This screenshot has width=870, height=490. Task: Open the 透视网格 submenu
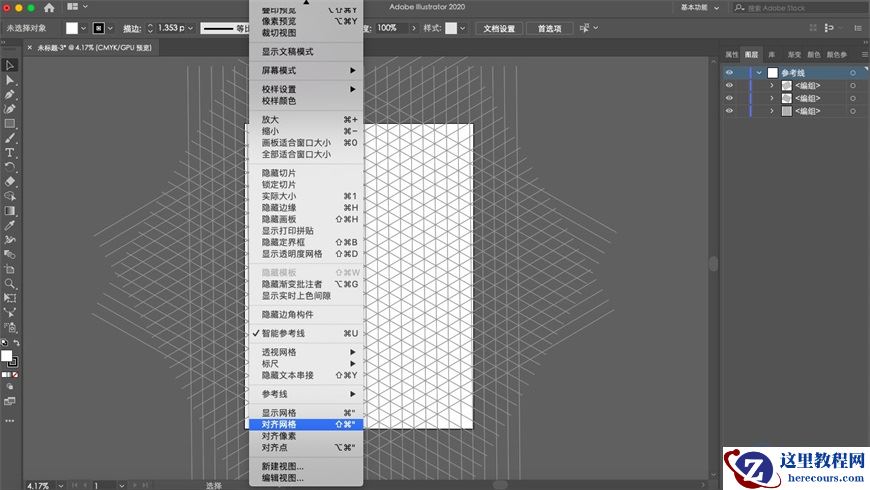pyautogui.click(x=306, y=352)
